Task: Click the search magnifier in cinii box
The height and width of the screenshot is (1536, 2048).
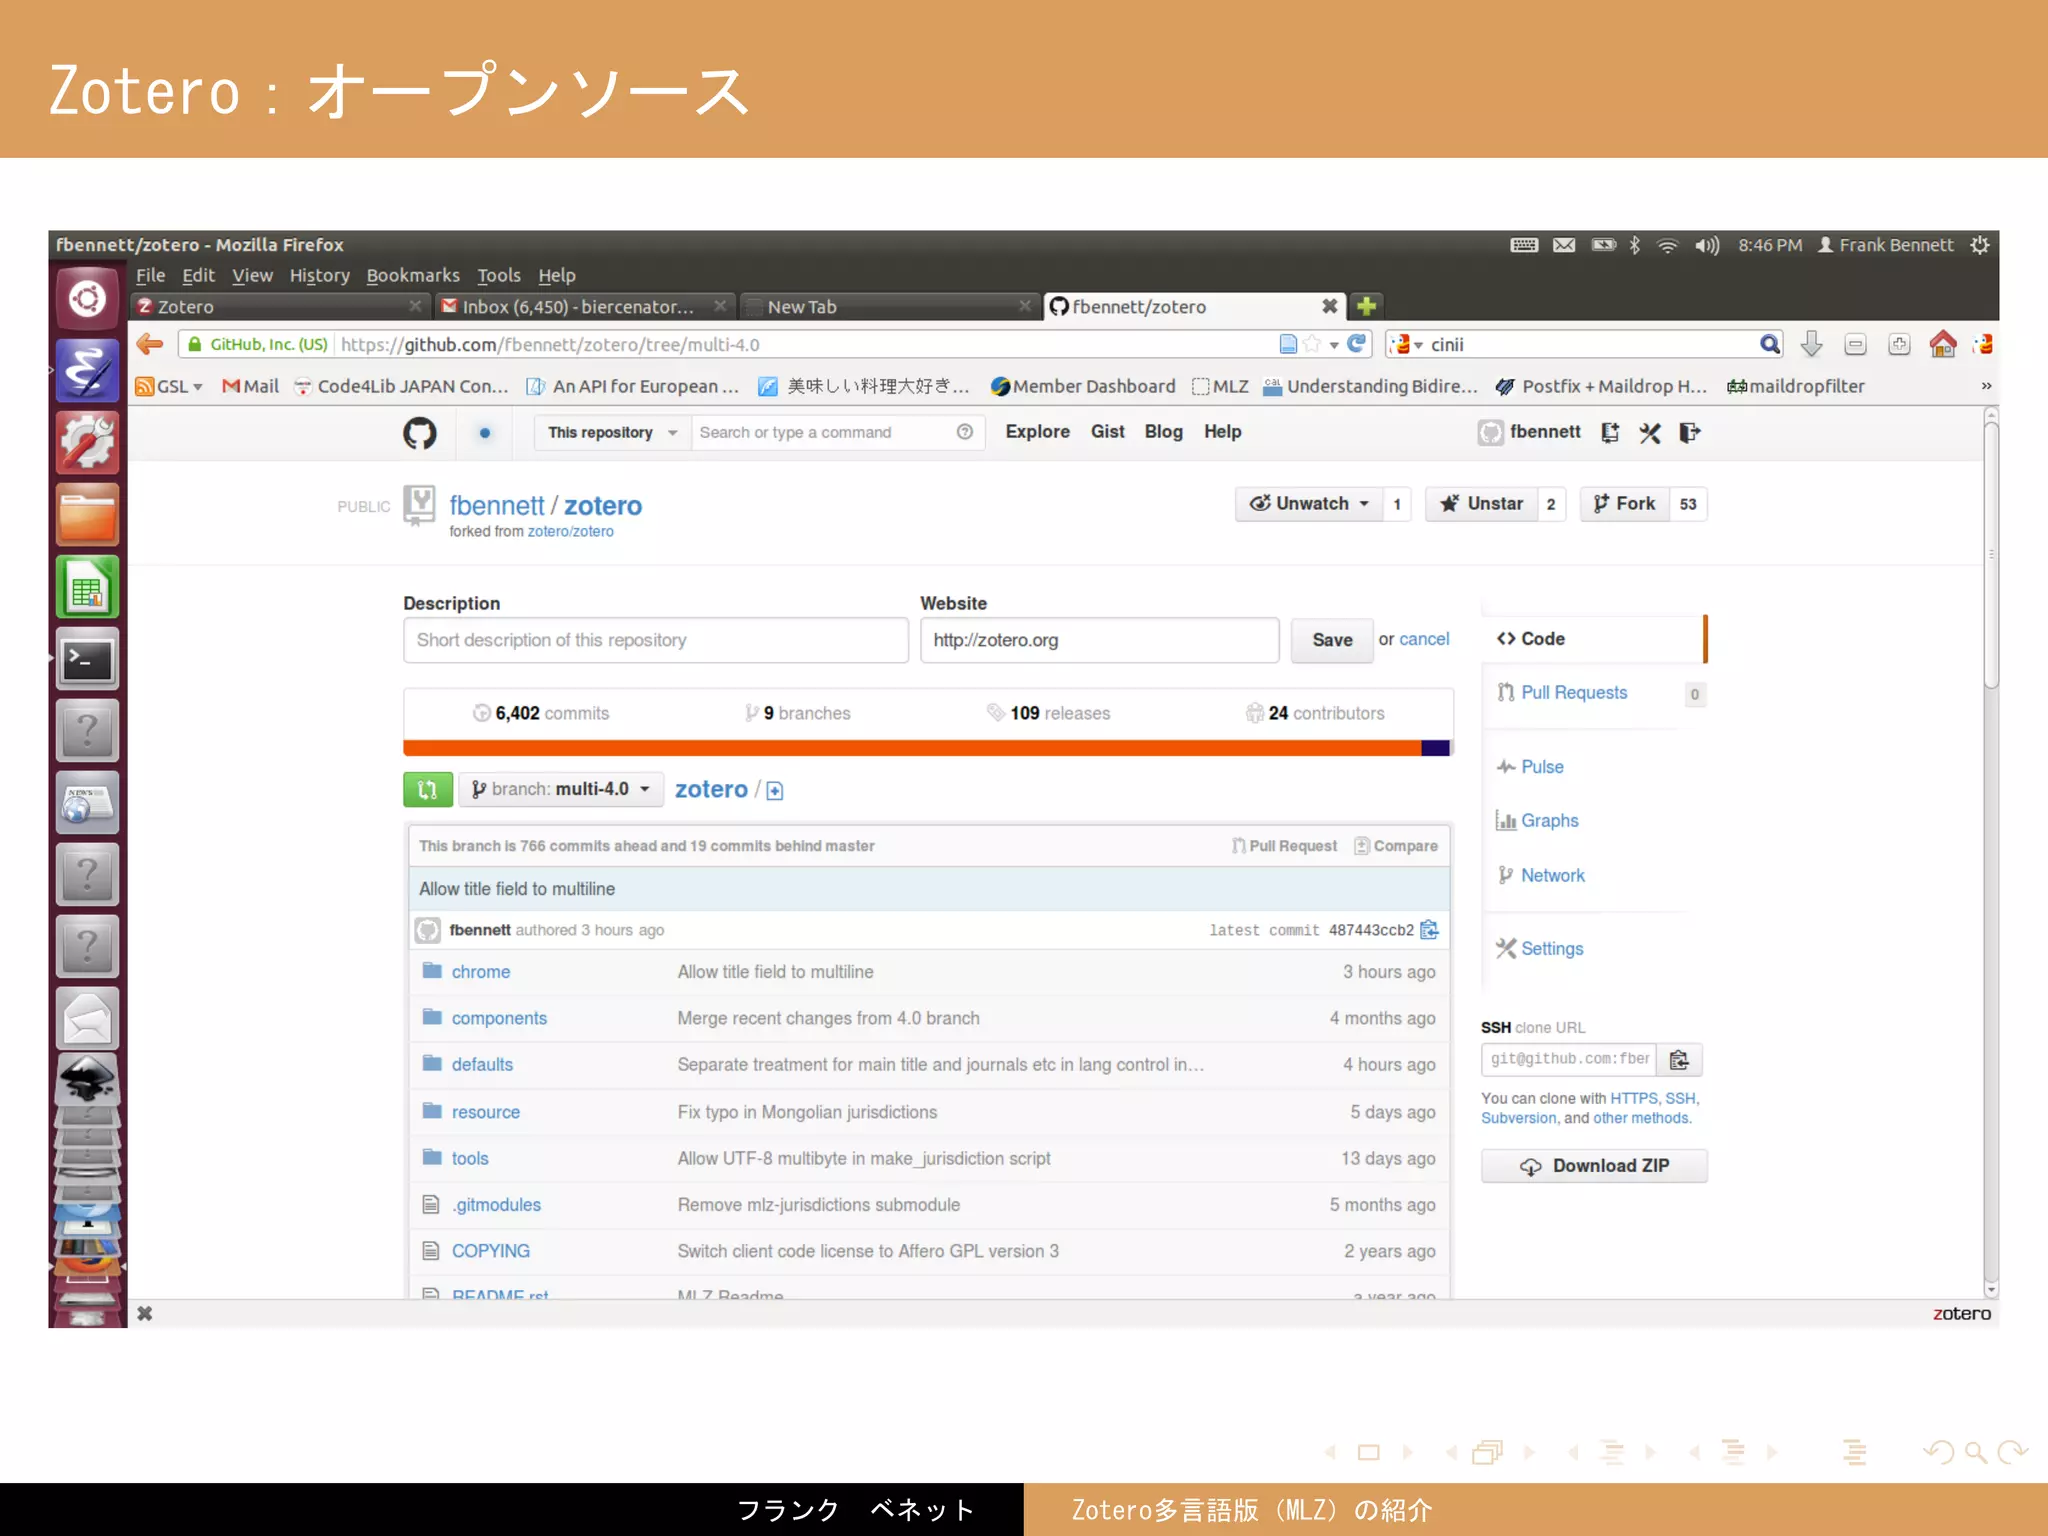Action: click(x=1770, y=344)
